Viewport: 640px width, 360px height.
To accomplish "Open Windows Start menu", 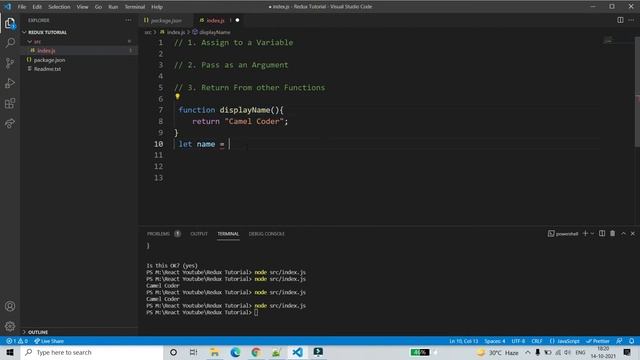I will tap(10, 352).
